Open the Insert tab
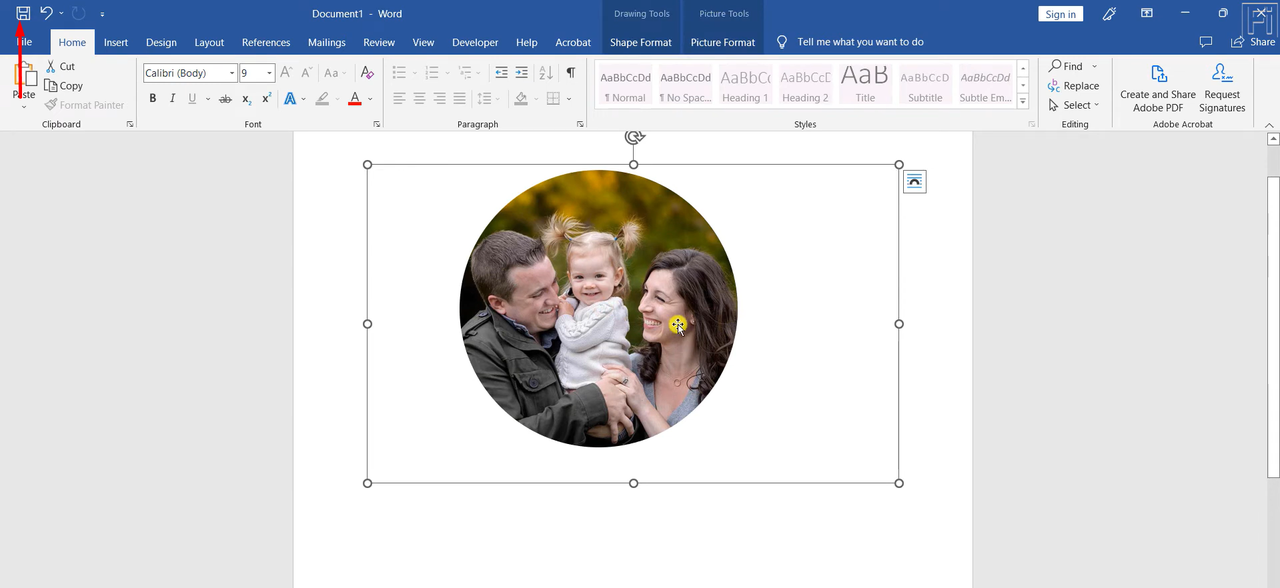Viewport: 1280px width, 588px height. 116,42
